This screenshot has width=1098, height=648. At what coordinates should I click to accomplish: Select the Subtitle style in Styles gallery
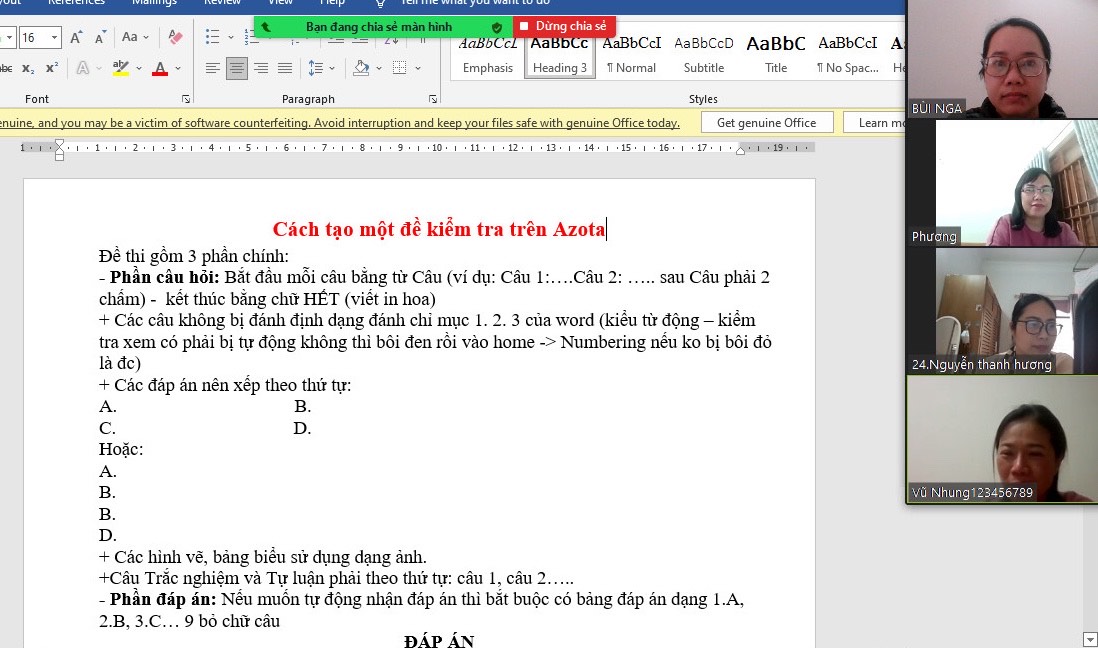[x=704, y=54]
